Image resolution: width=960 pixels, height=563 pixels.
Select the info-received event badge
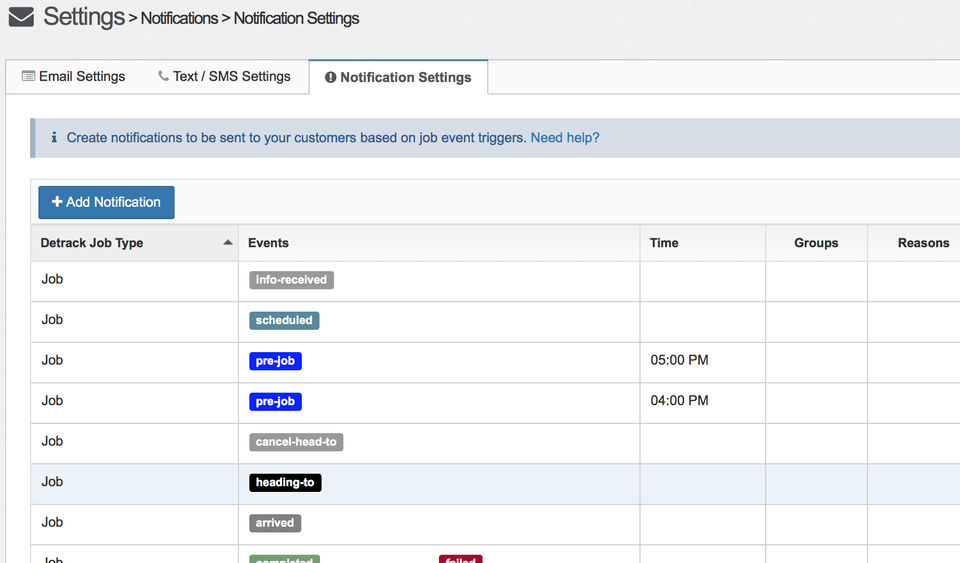(x=291, y=280)
